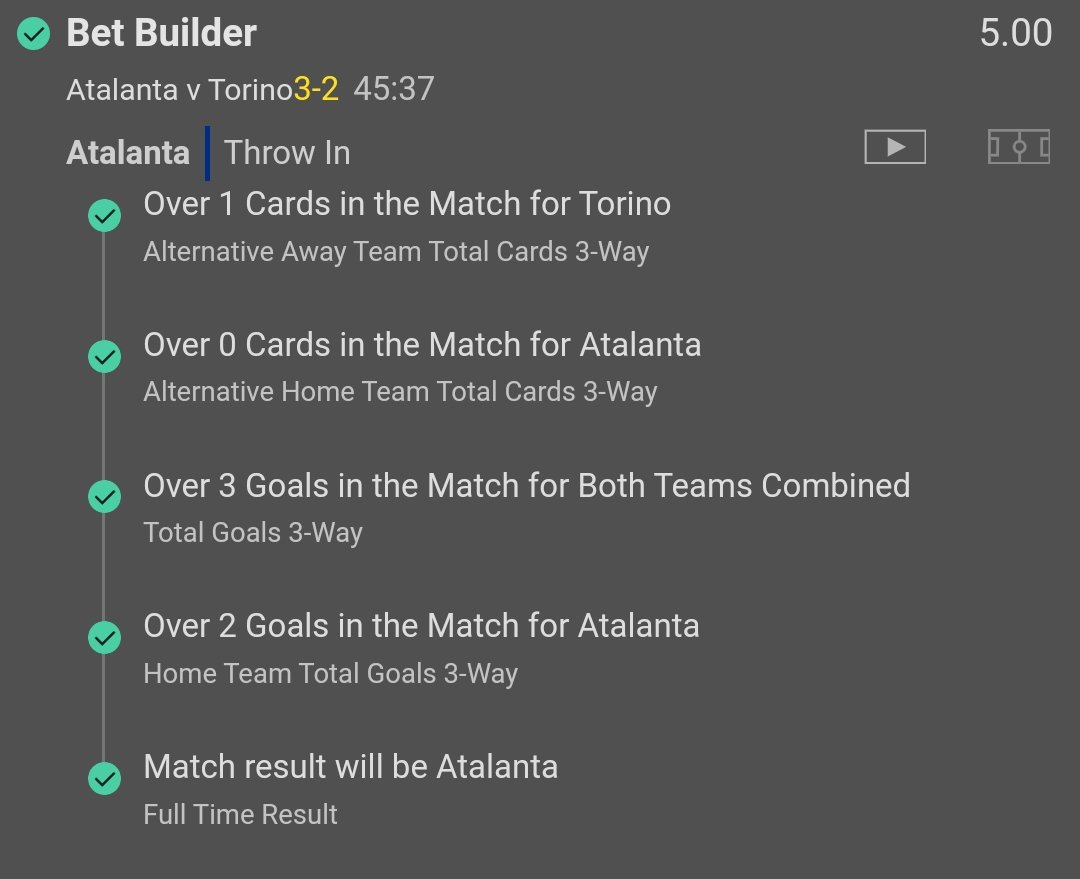Open Alternative Home Team Total Cards 3-Way market
This screenshot has width=1080, height=879.
(400, 392)
